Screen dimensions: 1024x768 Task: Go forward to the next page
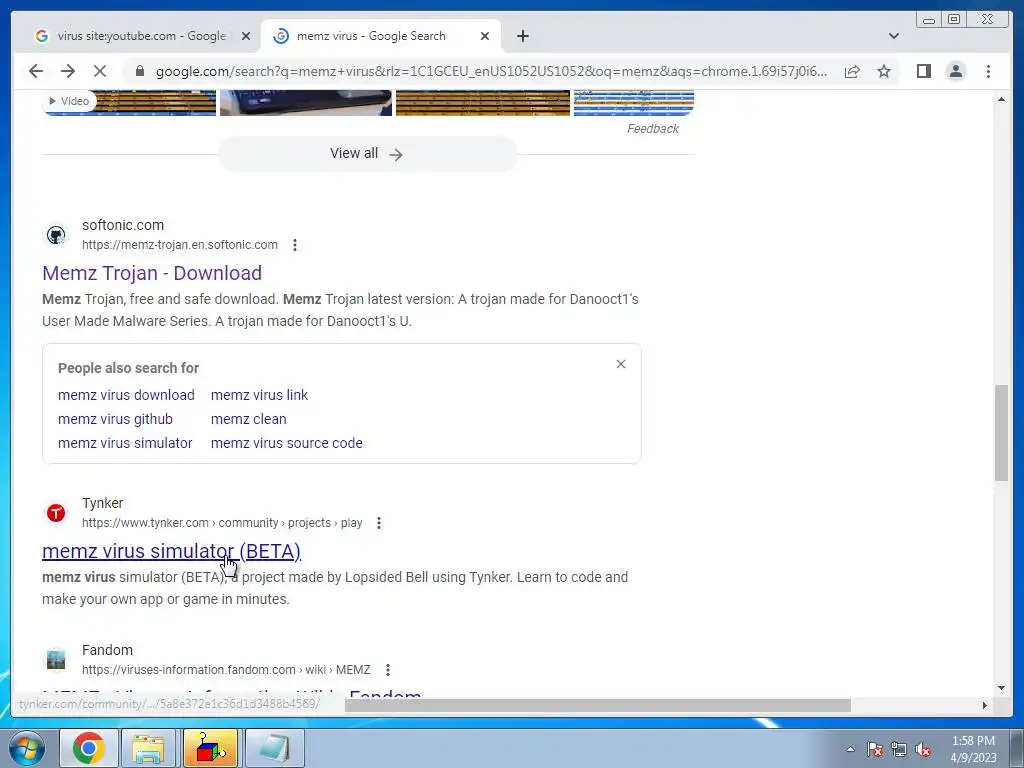[x=68, y=71]
